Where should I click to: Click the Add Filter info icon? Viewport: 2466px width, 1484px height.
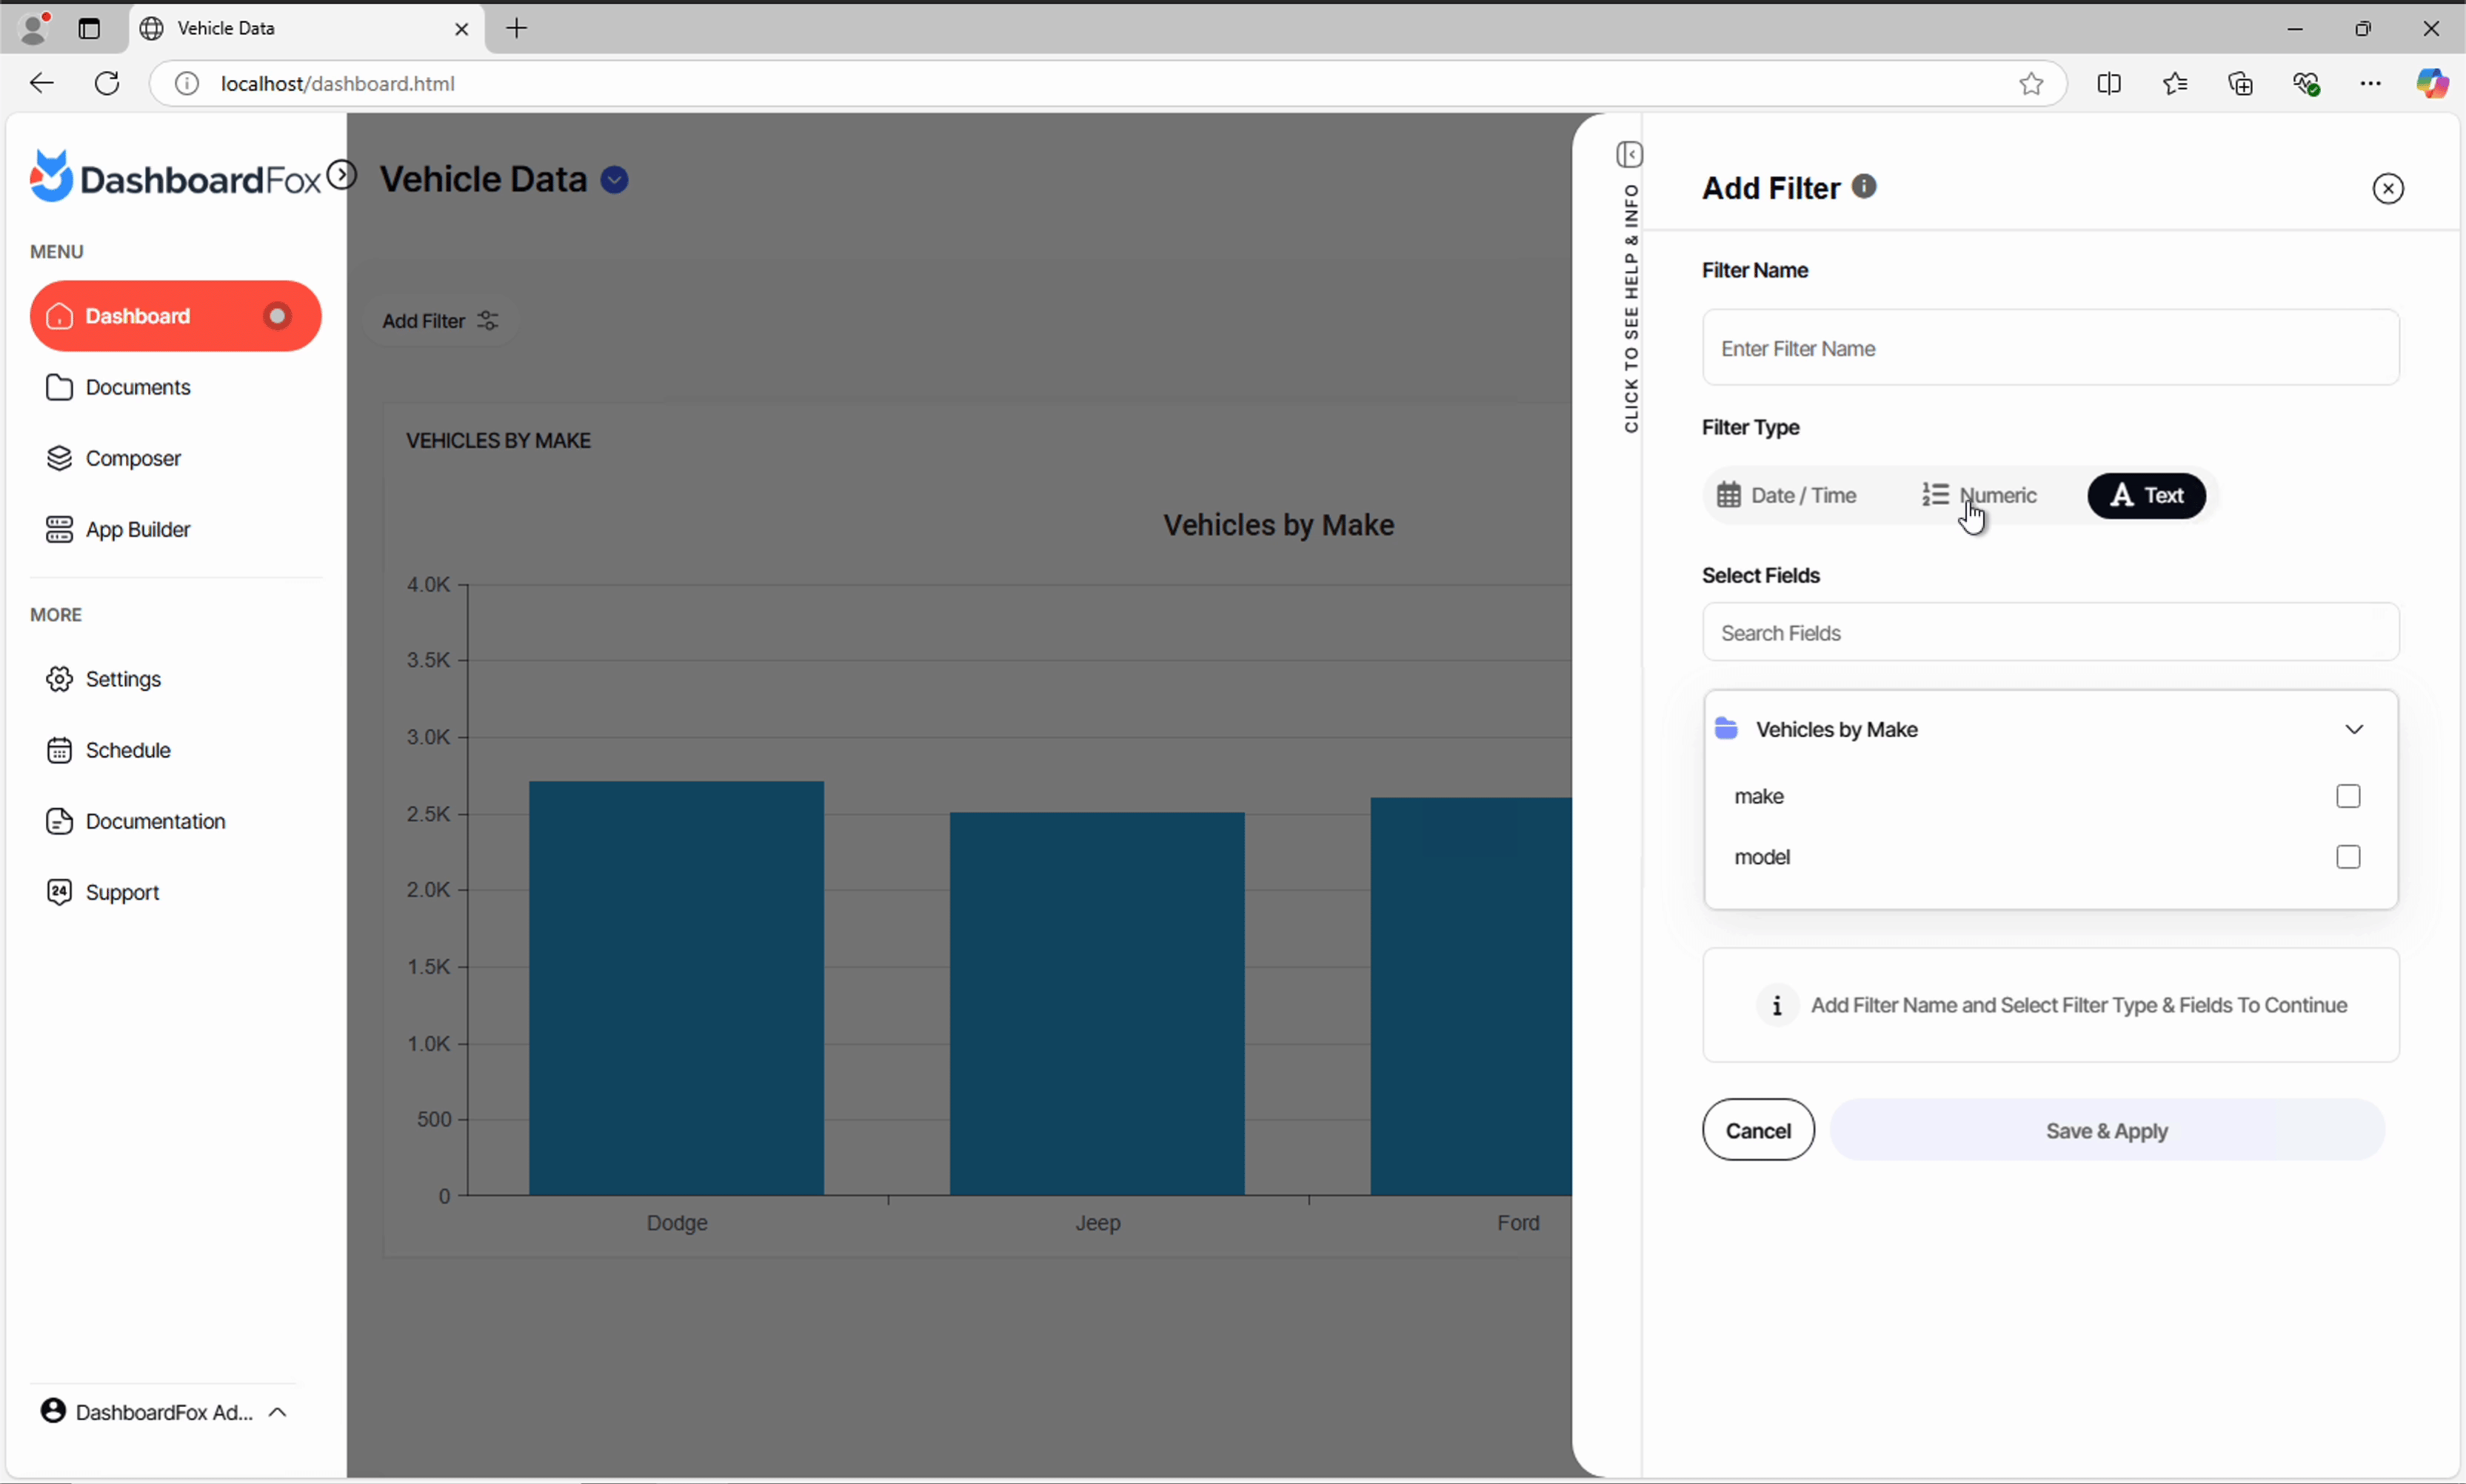(1863, 186)
